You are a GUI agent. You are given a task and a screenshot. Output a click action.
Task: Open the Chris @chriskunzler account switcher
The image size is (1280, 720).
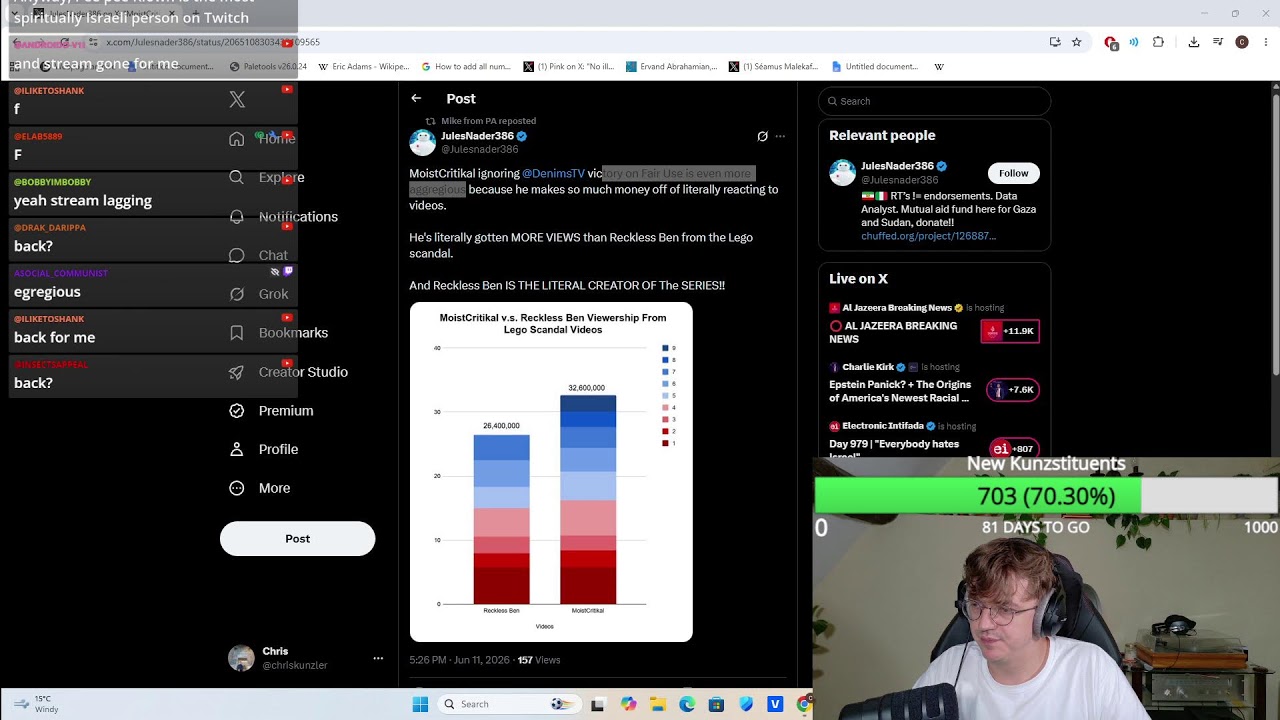pos(307,658)
